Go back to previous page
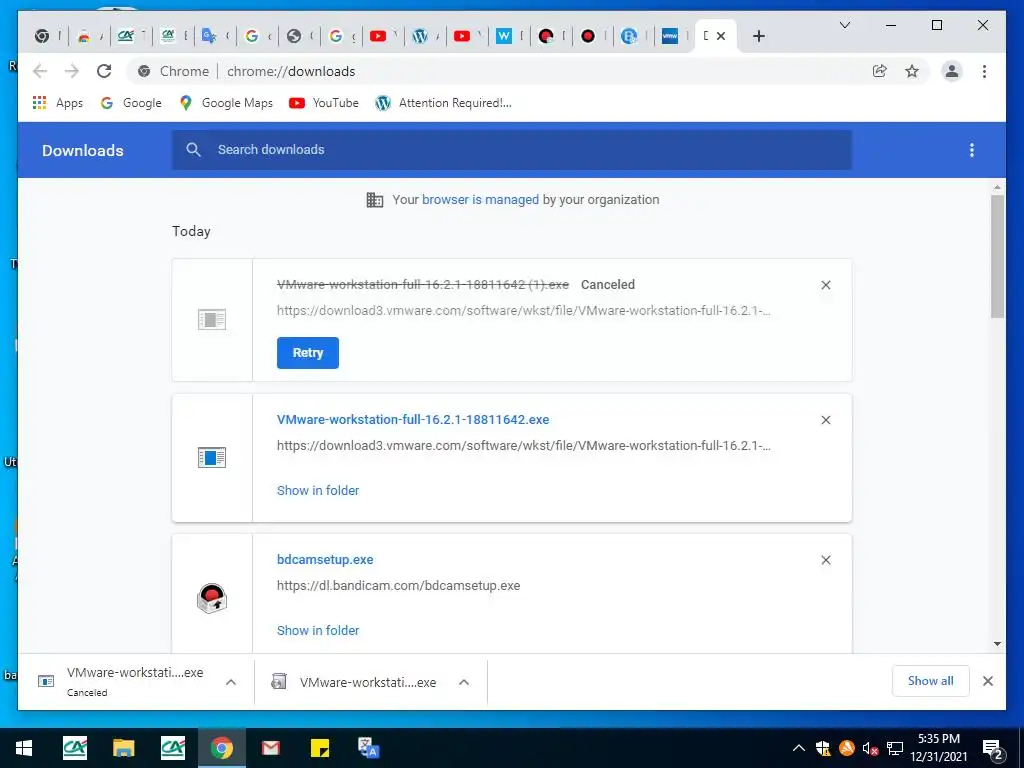Image resolution: width=1024 pixels, height=768 pixels. click(x=40, y=71)
